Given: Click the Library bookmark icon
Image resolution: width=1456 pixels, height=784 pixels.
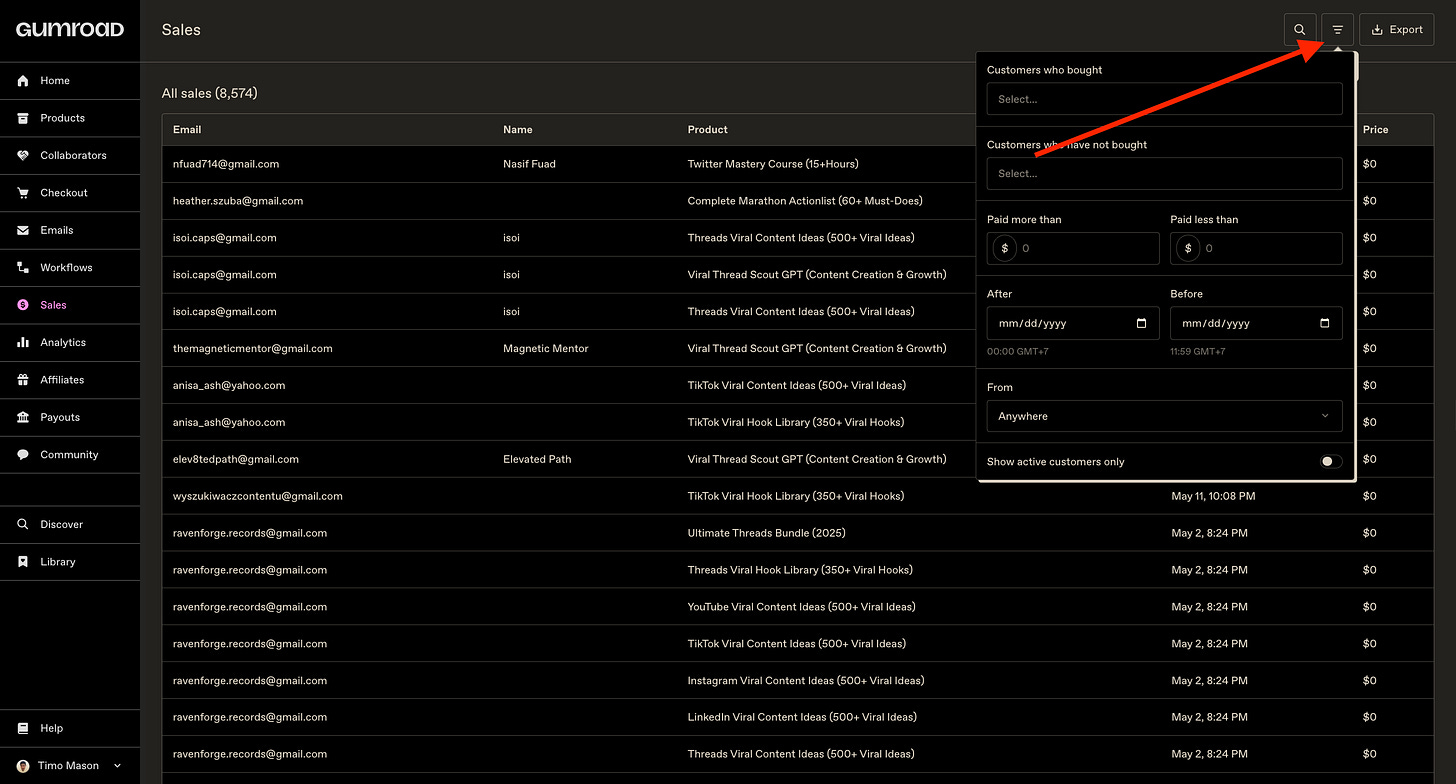Looking at the screenshot, I should [23, 562].
